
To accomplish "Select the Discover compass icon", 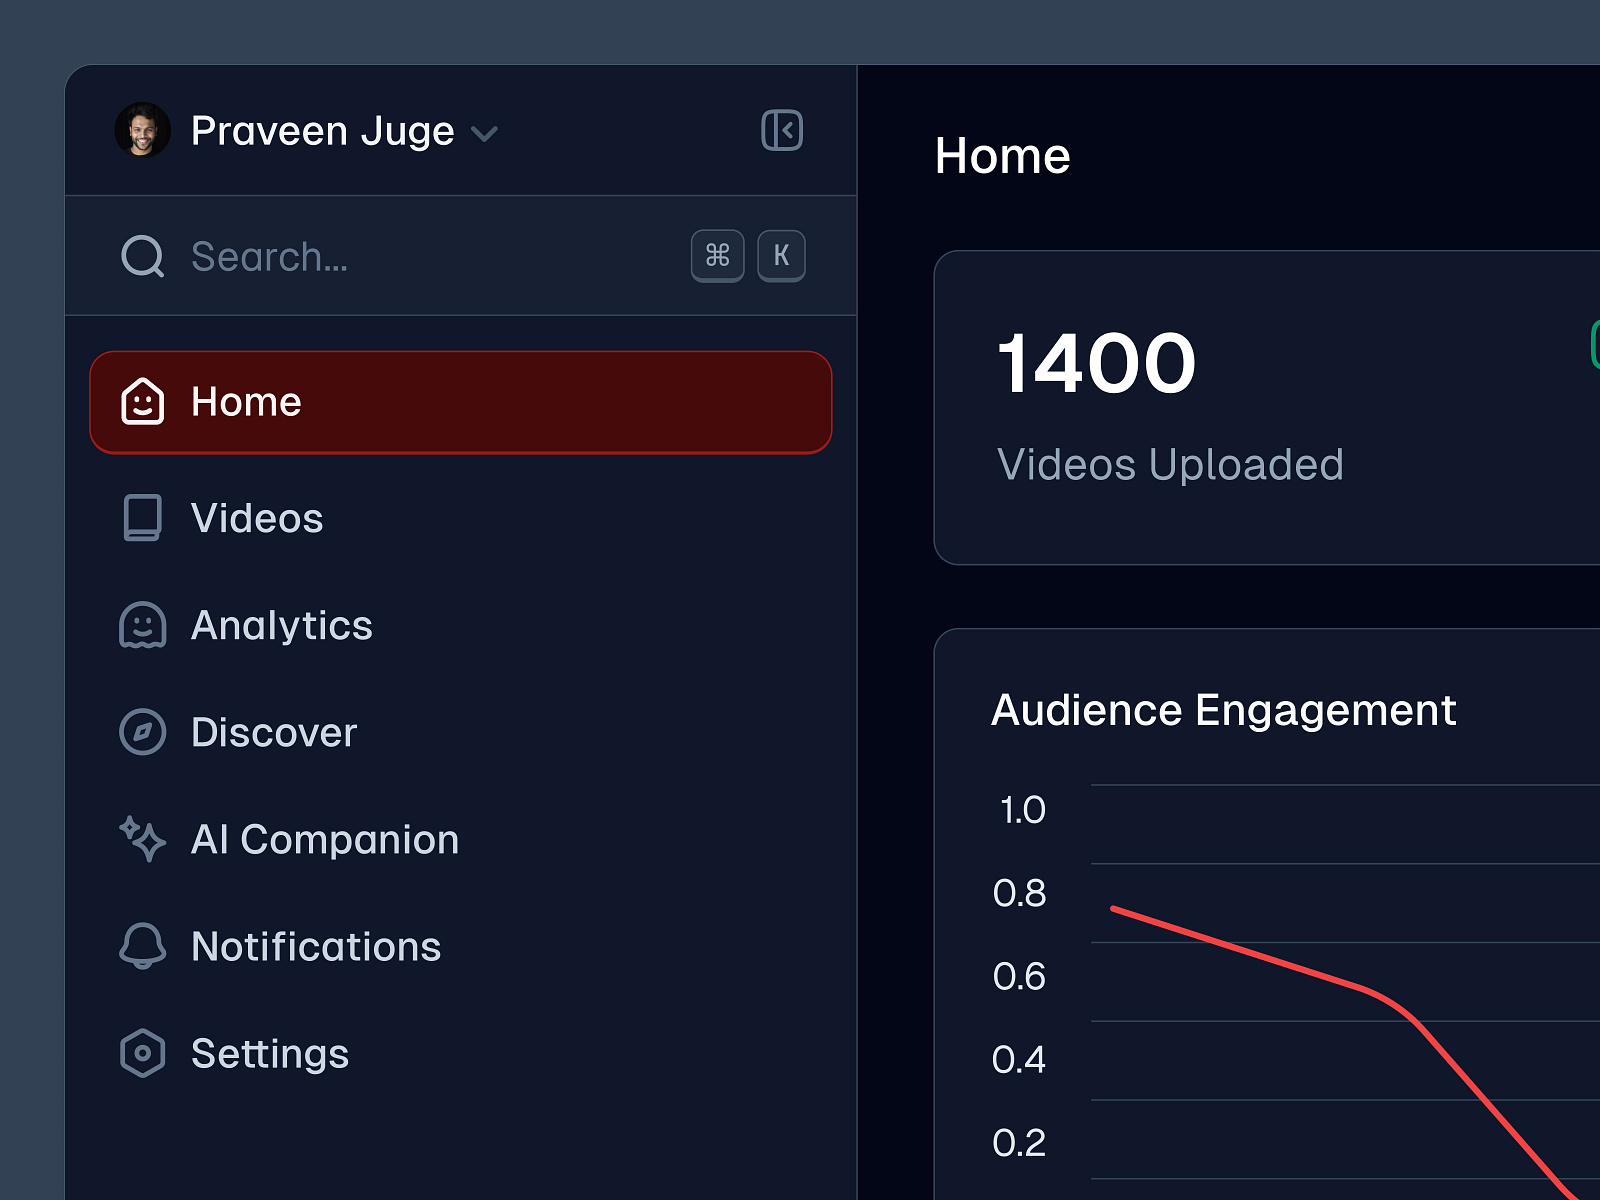I will tap(143, 732).
